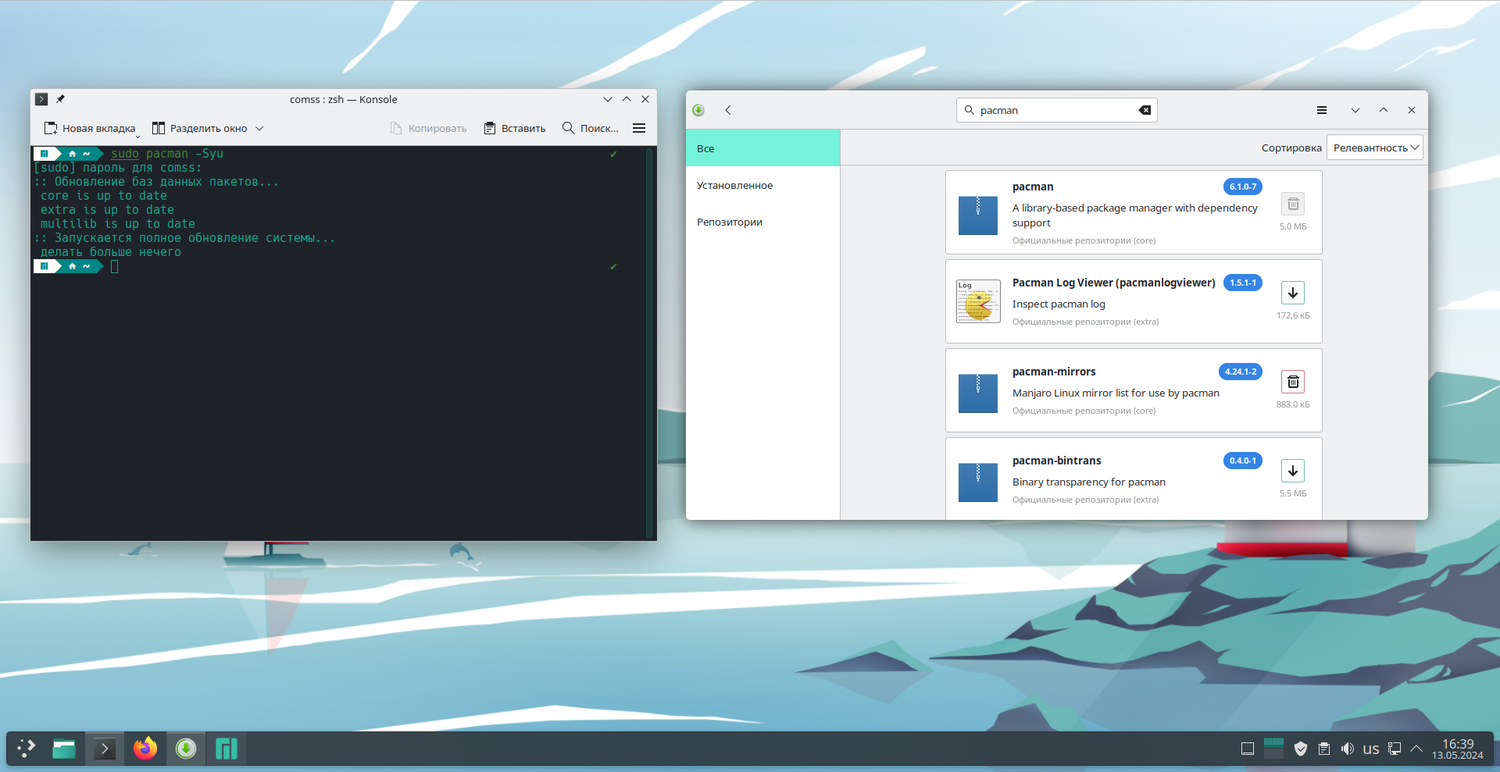
Task: Switch the 'us' keyboard layout indicator
Action: pos(1371,748)
